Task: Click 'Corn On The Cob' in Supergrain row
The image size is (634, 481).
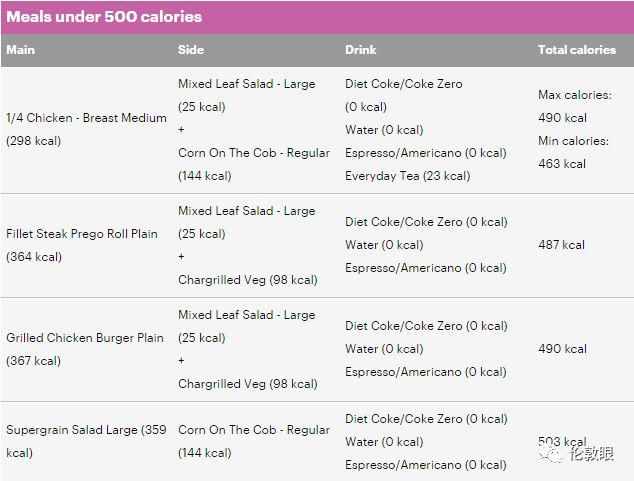Action: (253, 430)
